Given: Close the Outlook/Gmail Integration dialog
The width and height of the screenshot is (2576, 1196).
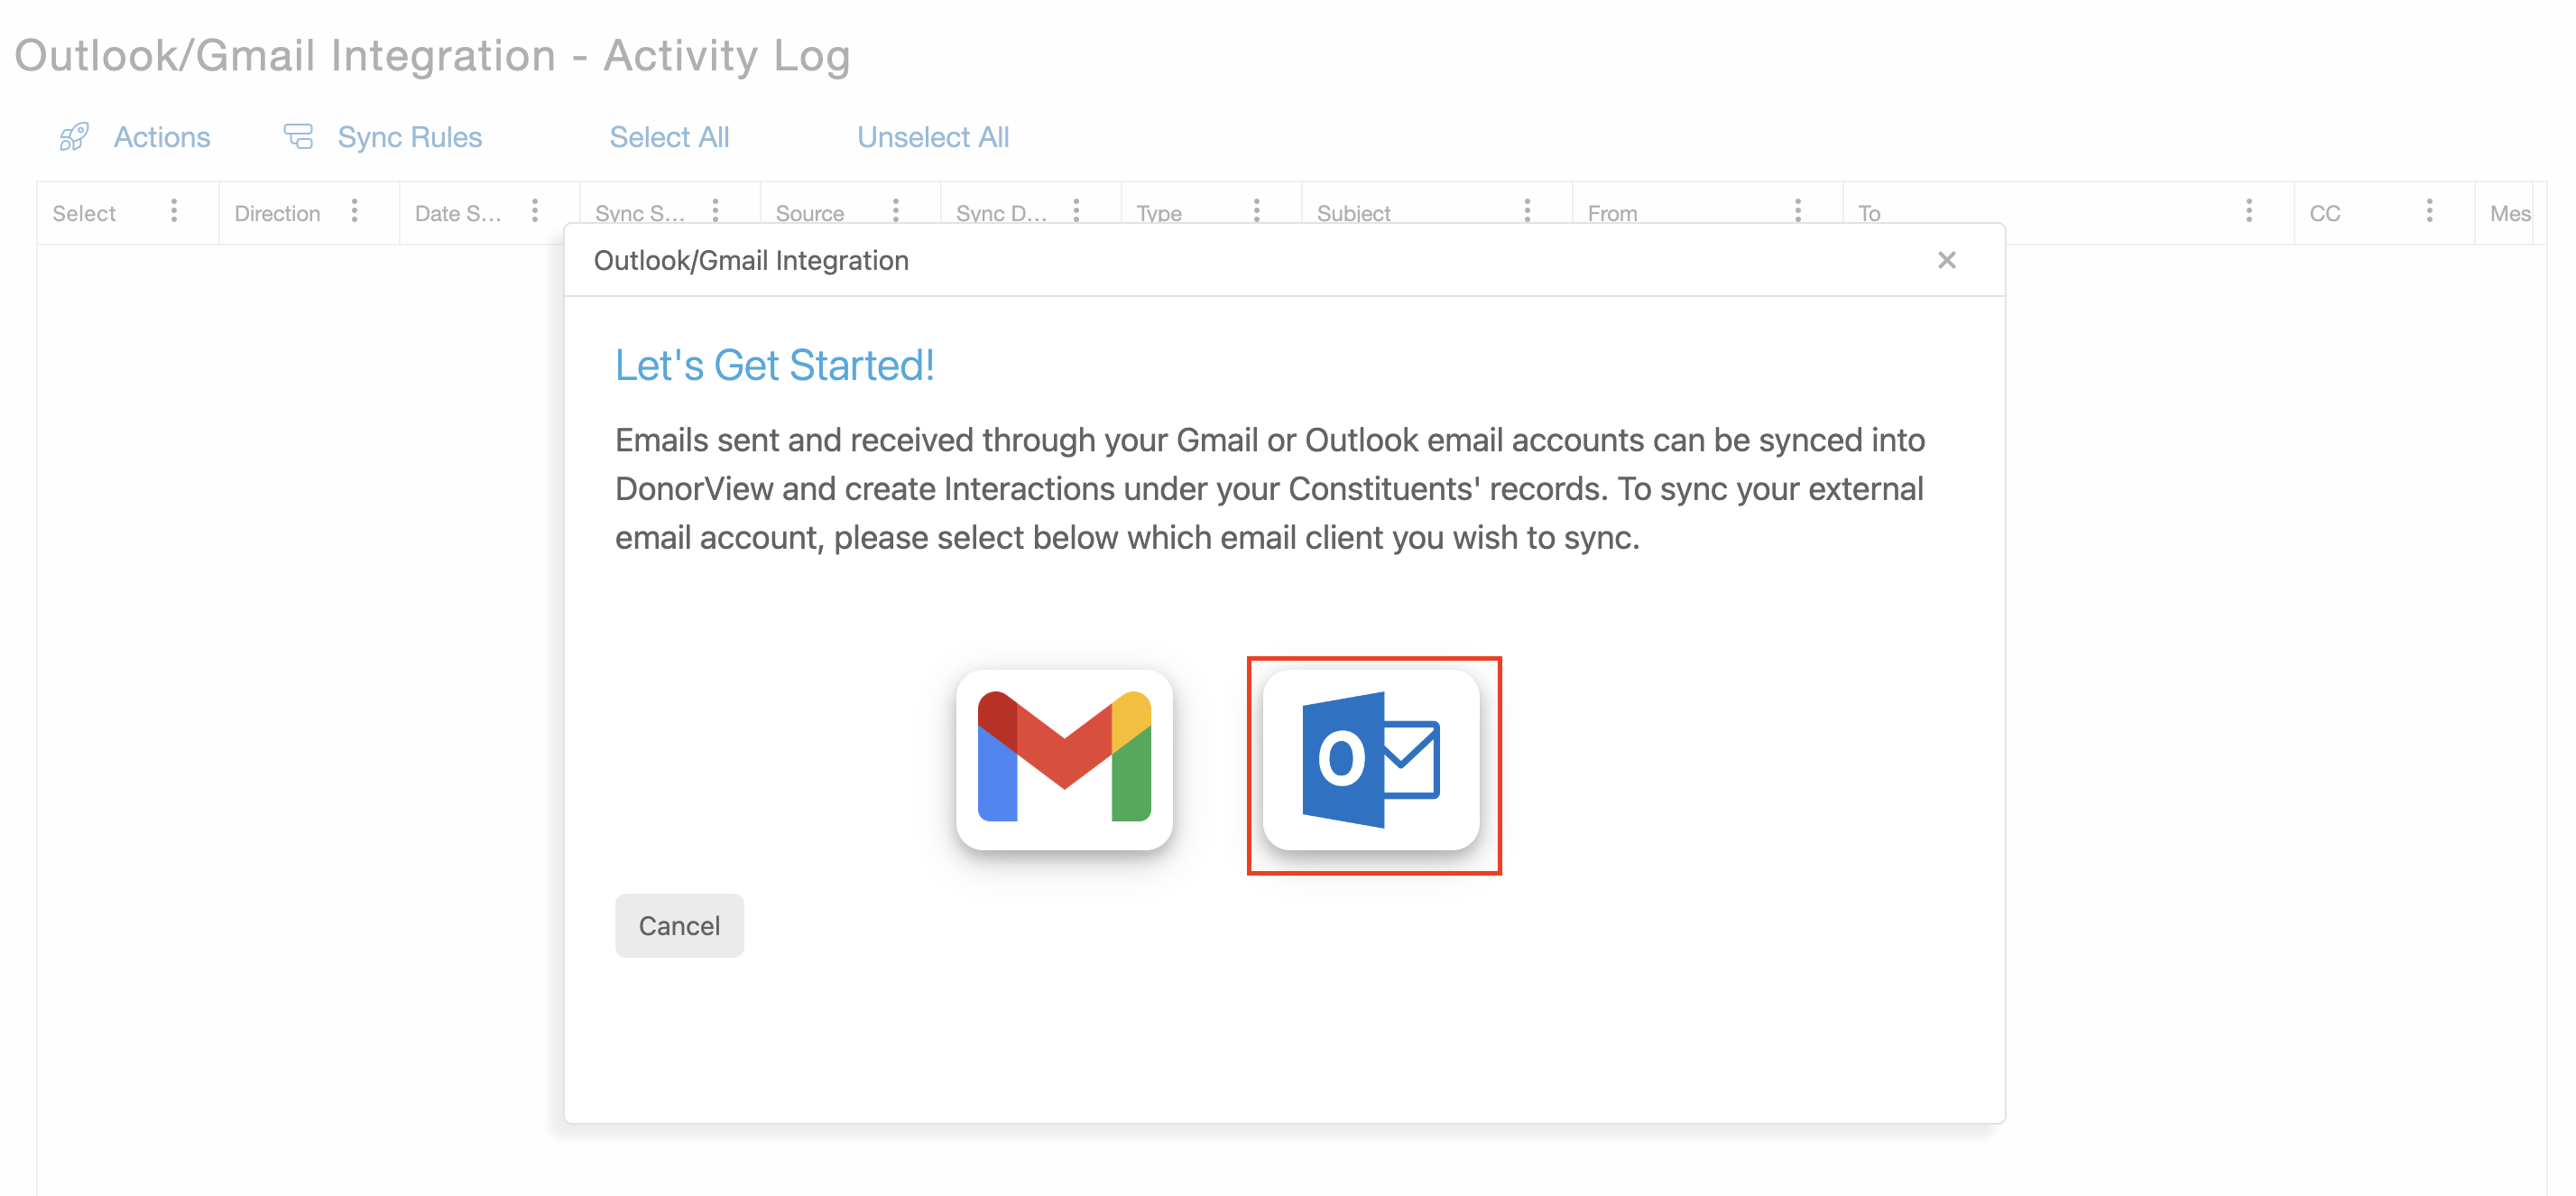Looking at the screenshot, I should (x=1945, y=260).
